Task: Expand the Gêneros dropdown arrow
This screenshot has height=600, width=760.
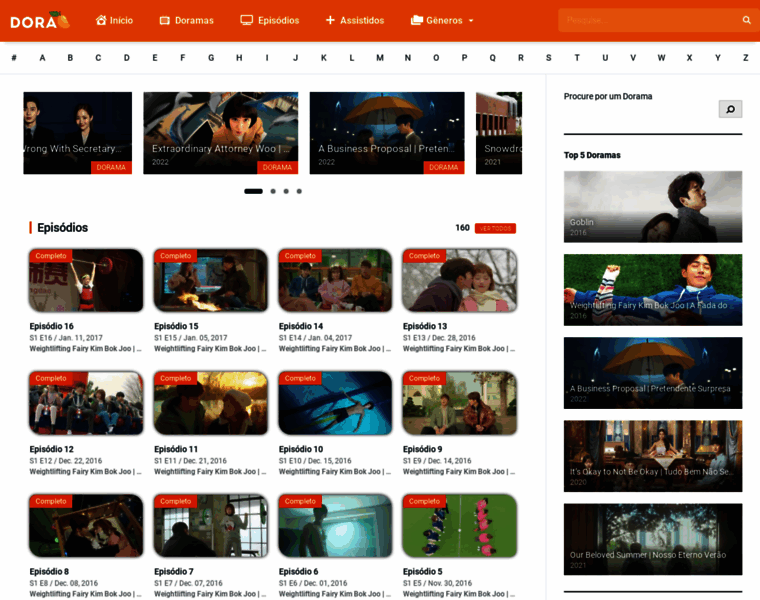Action: 471,21
